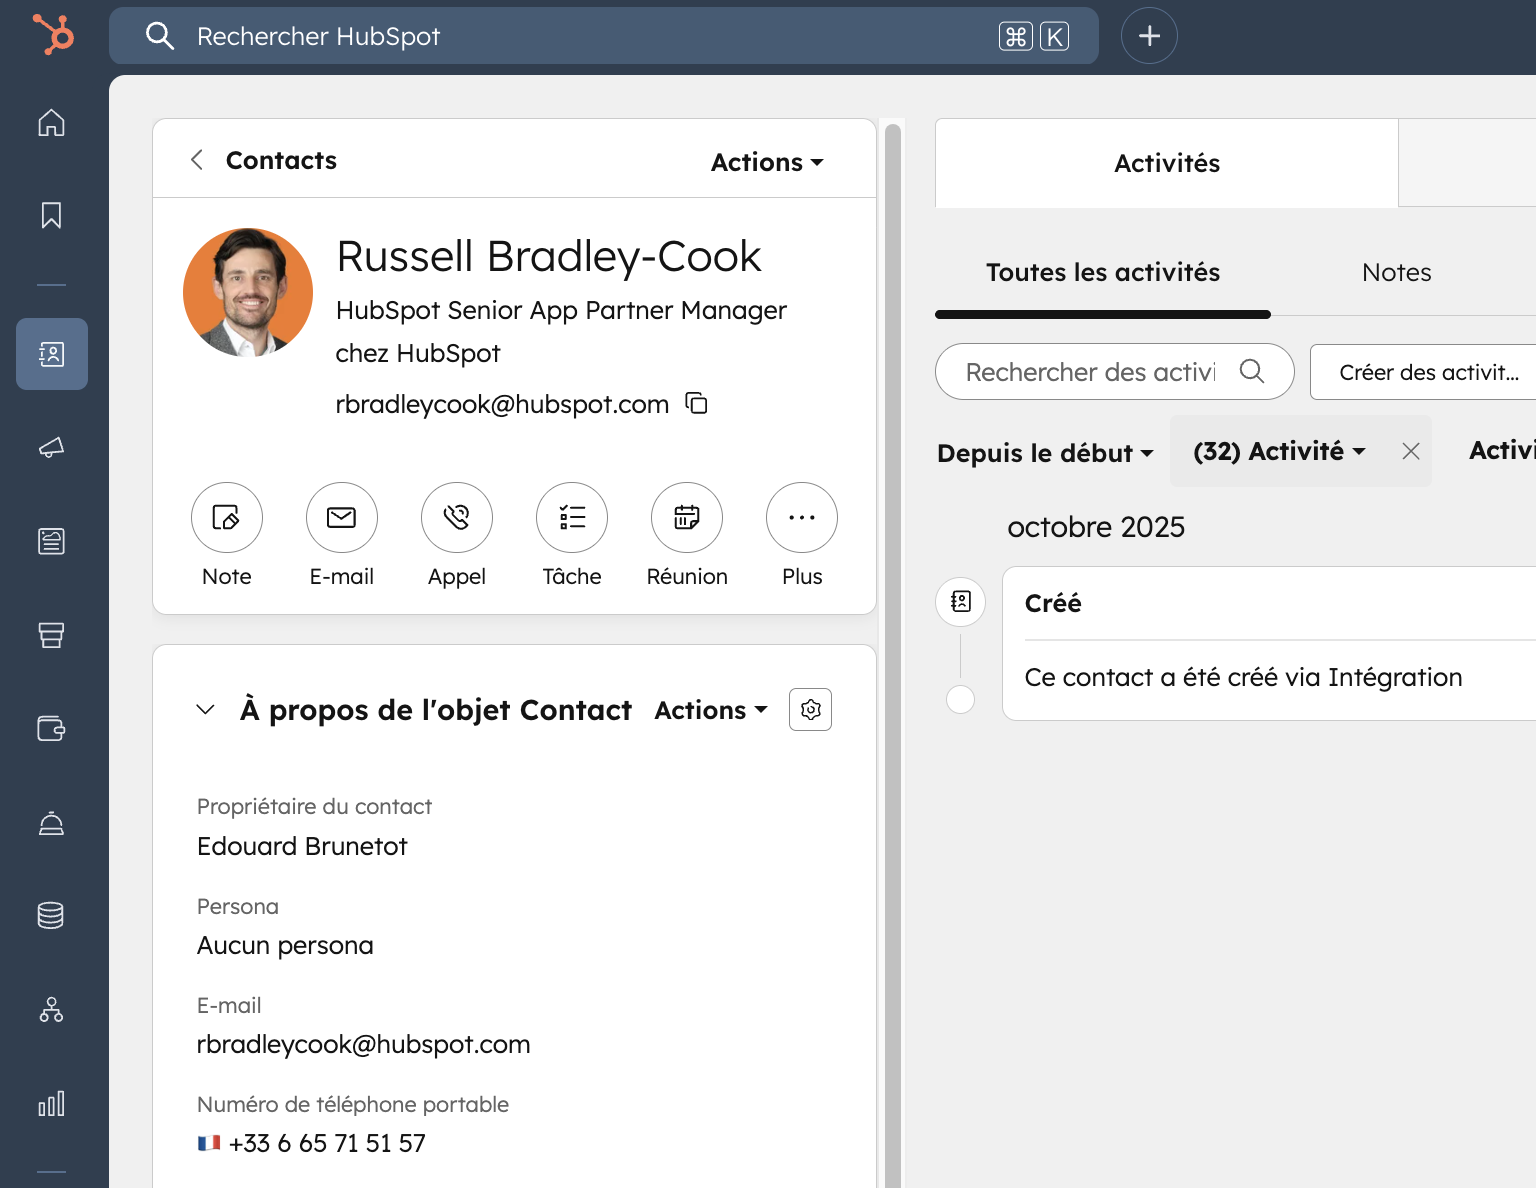Click Créer des activités
1536x1188 pixels.
click(x=1428, y=371)
